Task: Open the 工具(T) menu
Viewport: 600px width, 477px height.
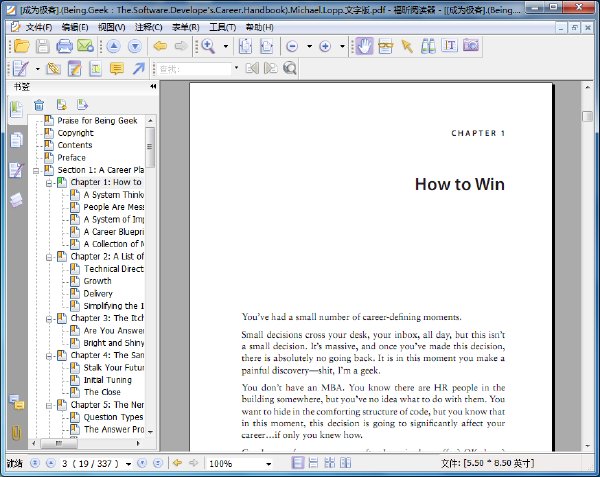Action: 222,27
